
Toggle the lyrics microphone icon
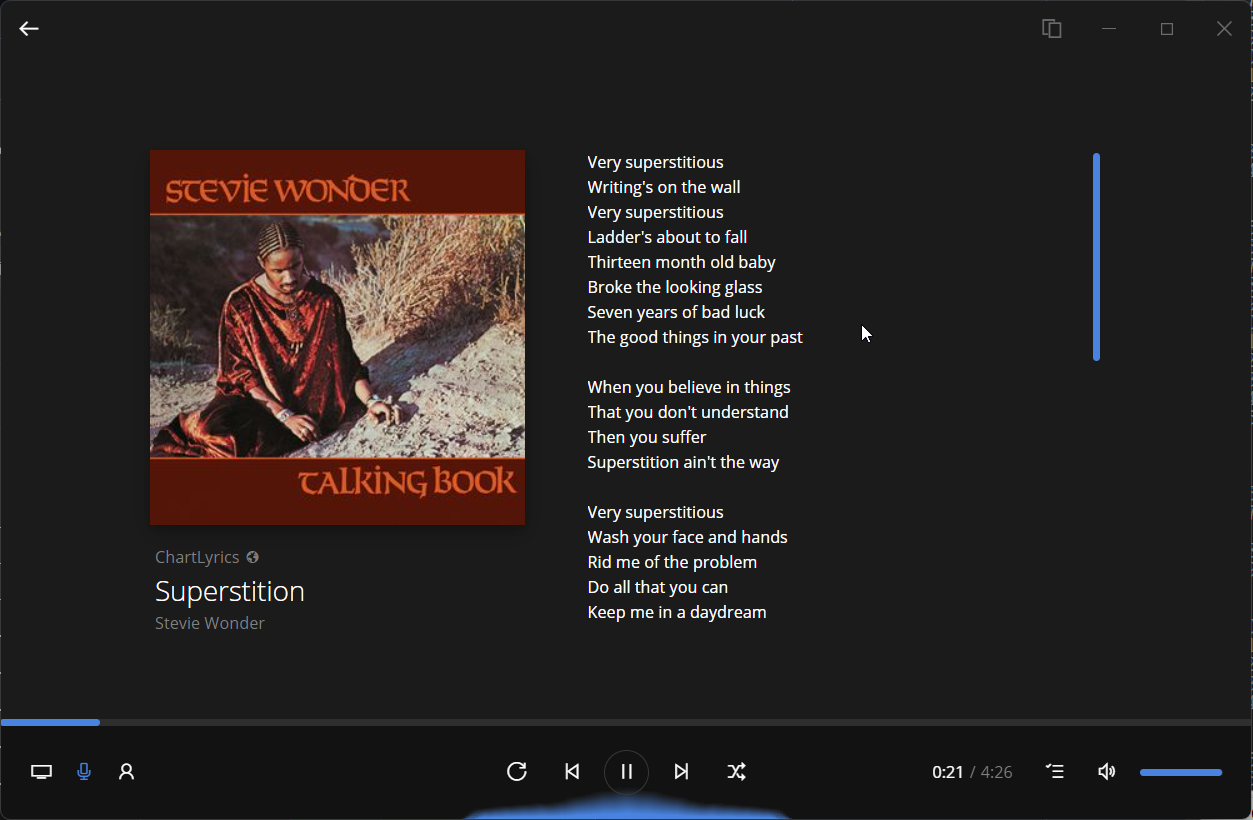coord(84,772)
